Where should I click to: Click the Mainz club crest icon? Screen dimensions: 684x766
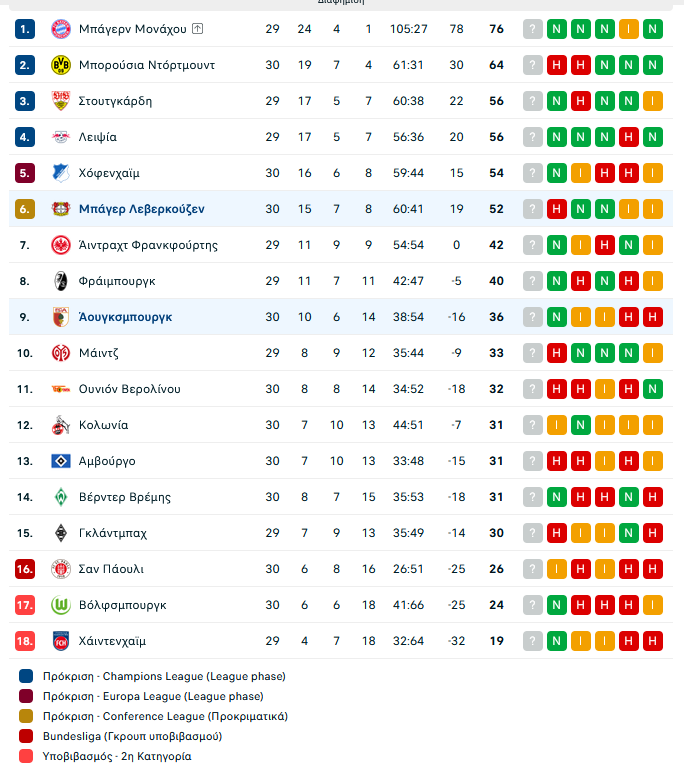[61, 353]
